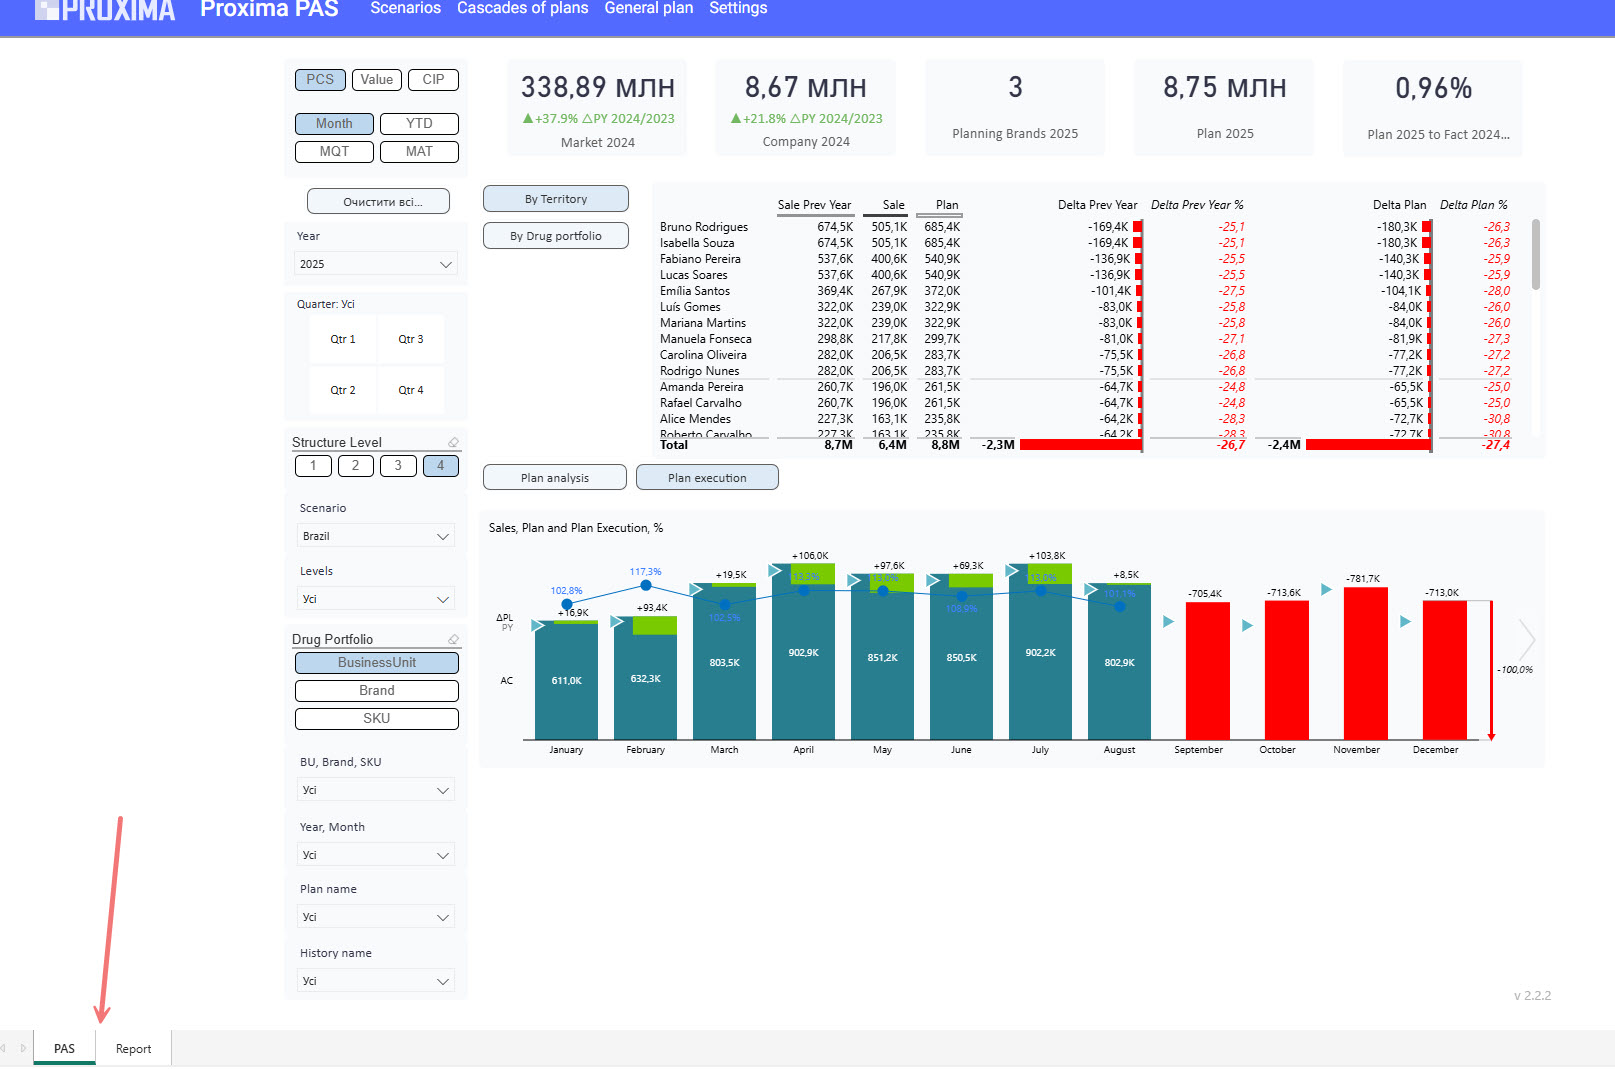Select the YTD period option
This screenshot has height=1069, width=1615.
tap(419, 124)
